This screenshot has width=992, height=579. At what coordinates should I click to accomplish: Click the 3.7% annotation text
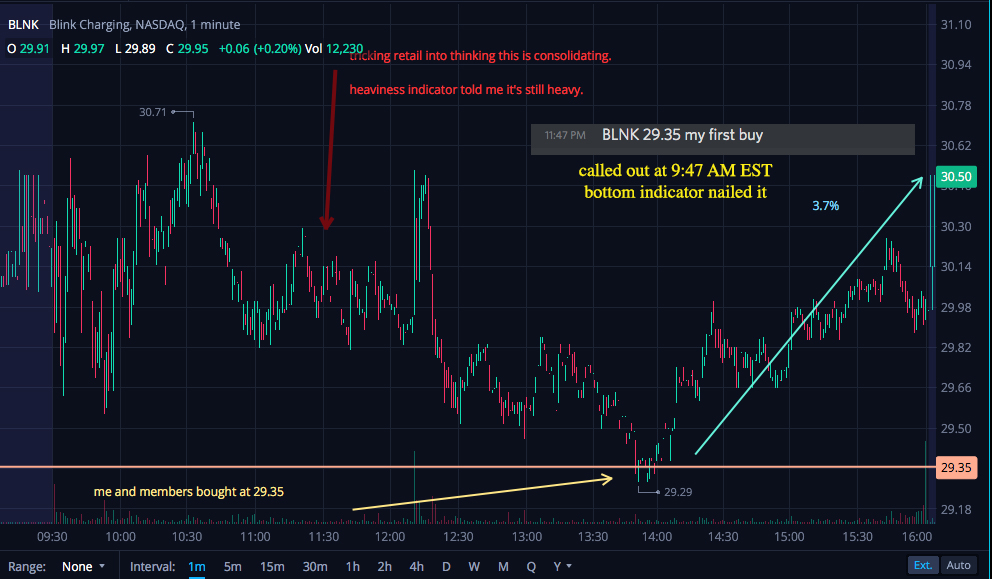[x=826, y=206]
